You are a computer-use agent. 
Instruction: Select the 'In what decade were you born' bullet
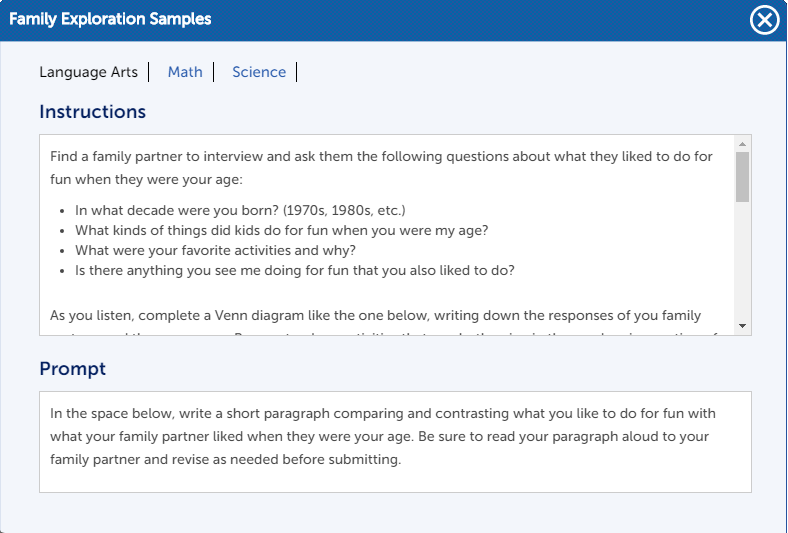tap(240, 210)
